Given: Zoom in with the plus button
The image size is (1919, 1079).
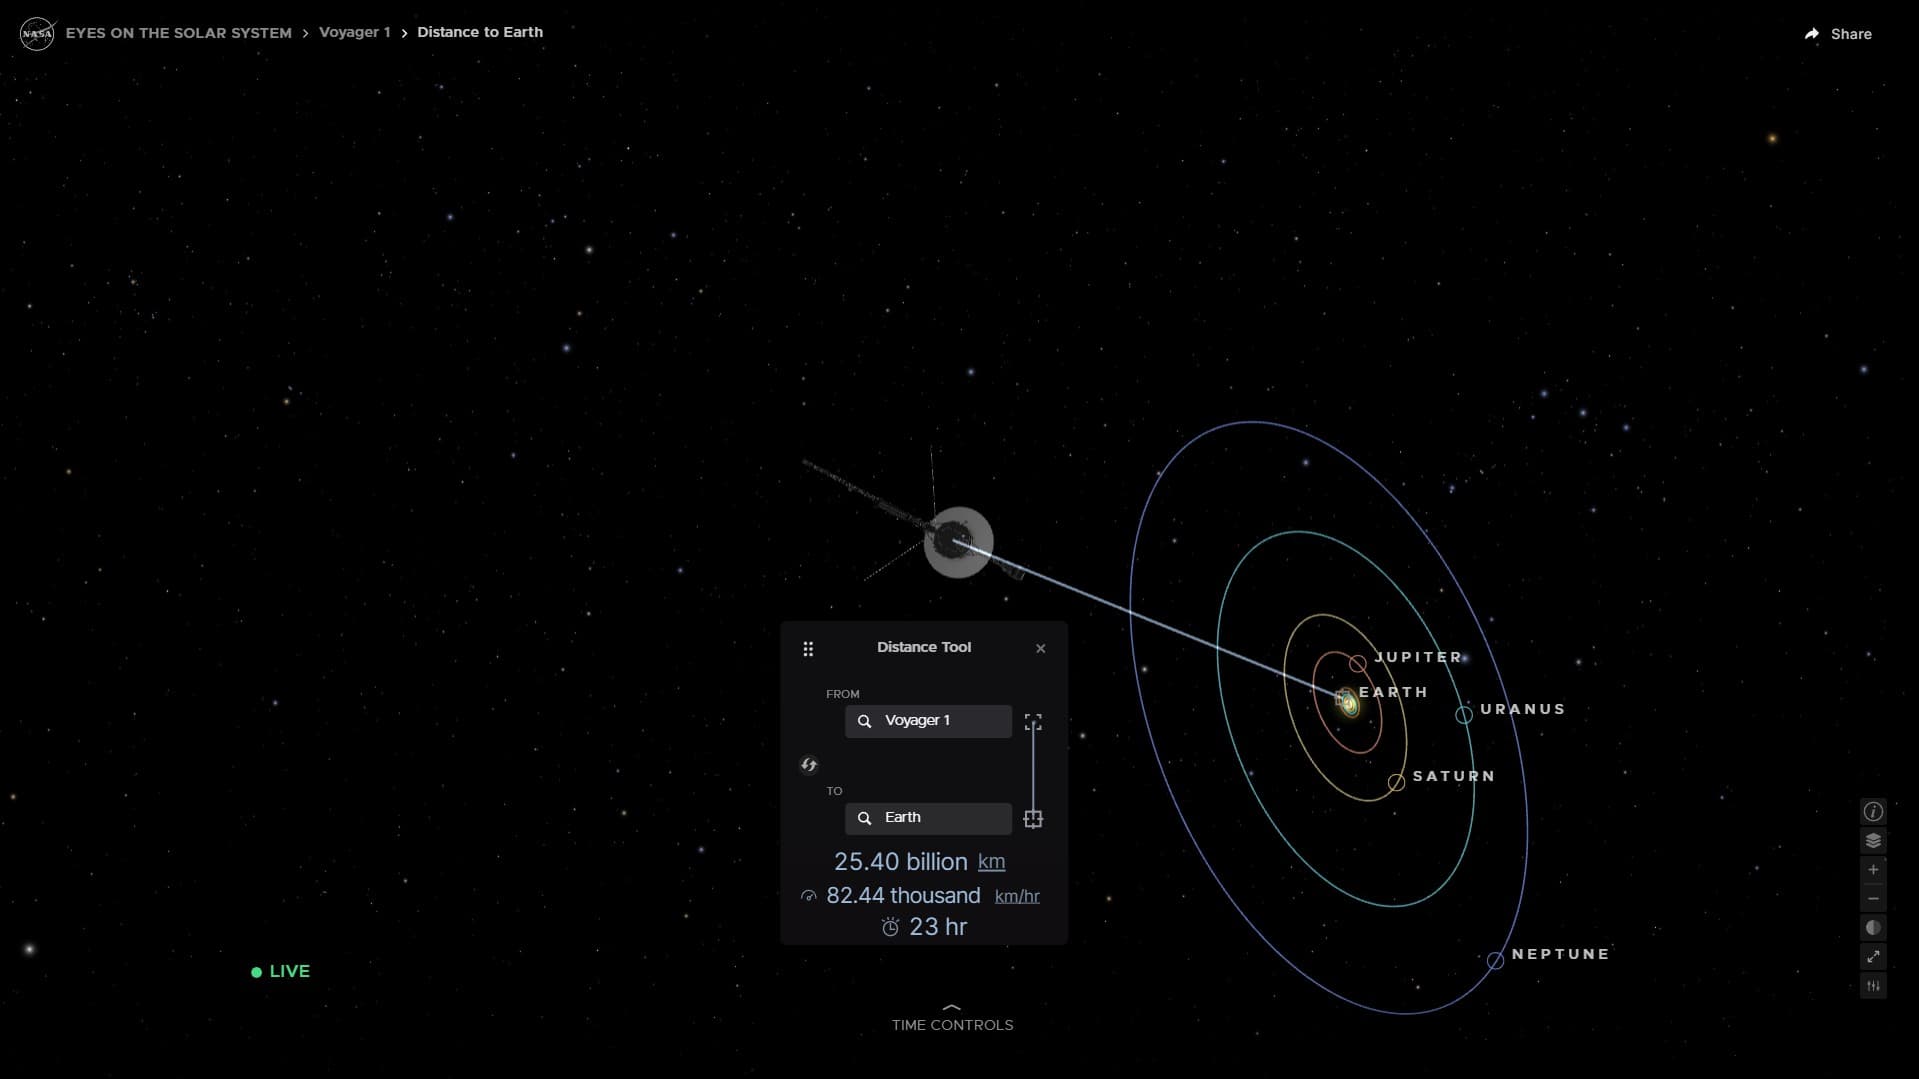Looking at the screenshot, I should (1873, 870).
